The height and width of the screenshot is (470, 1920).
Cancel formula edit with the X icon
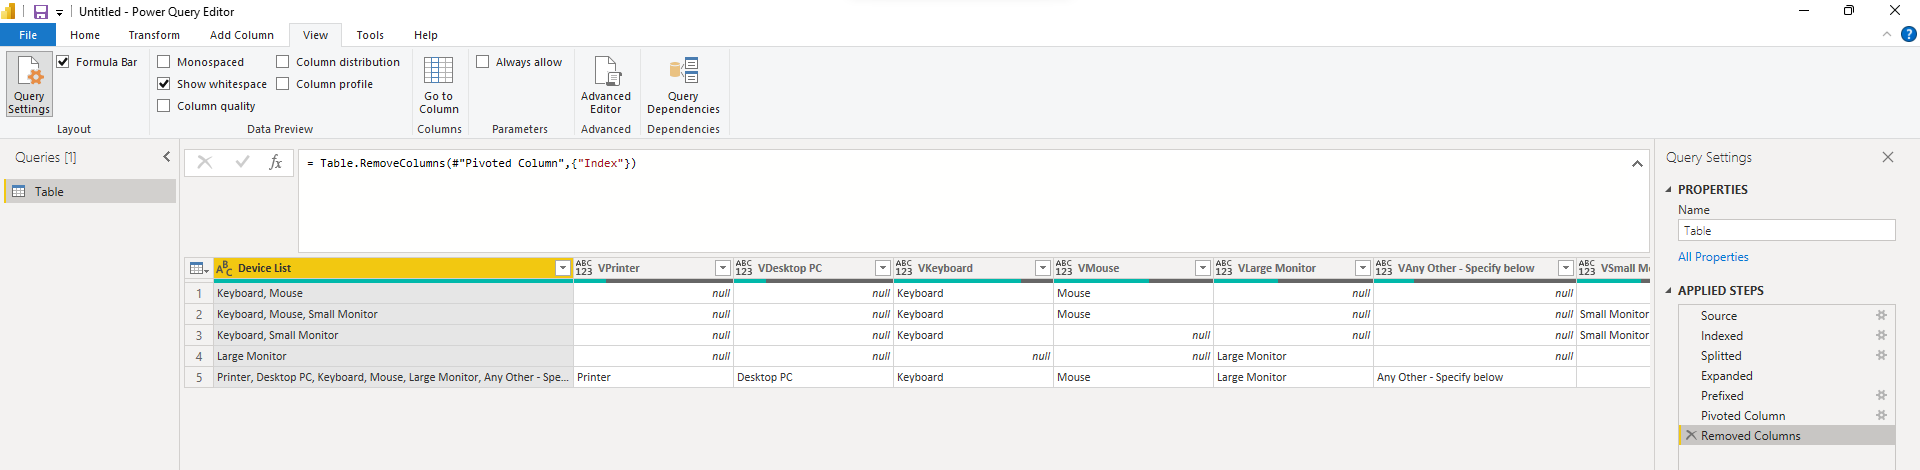pyautogui.click(x=205, y=162)
